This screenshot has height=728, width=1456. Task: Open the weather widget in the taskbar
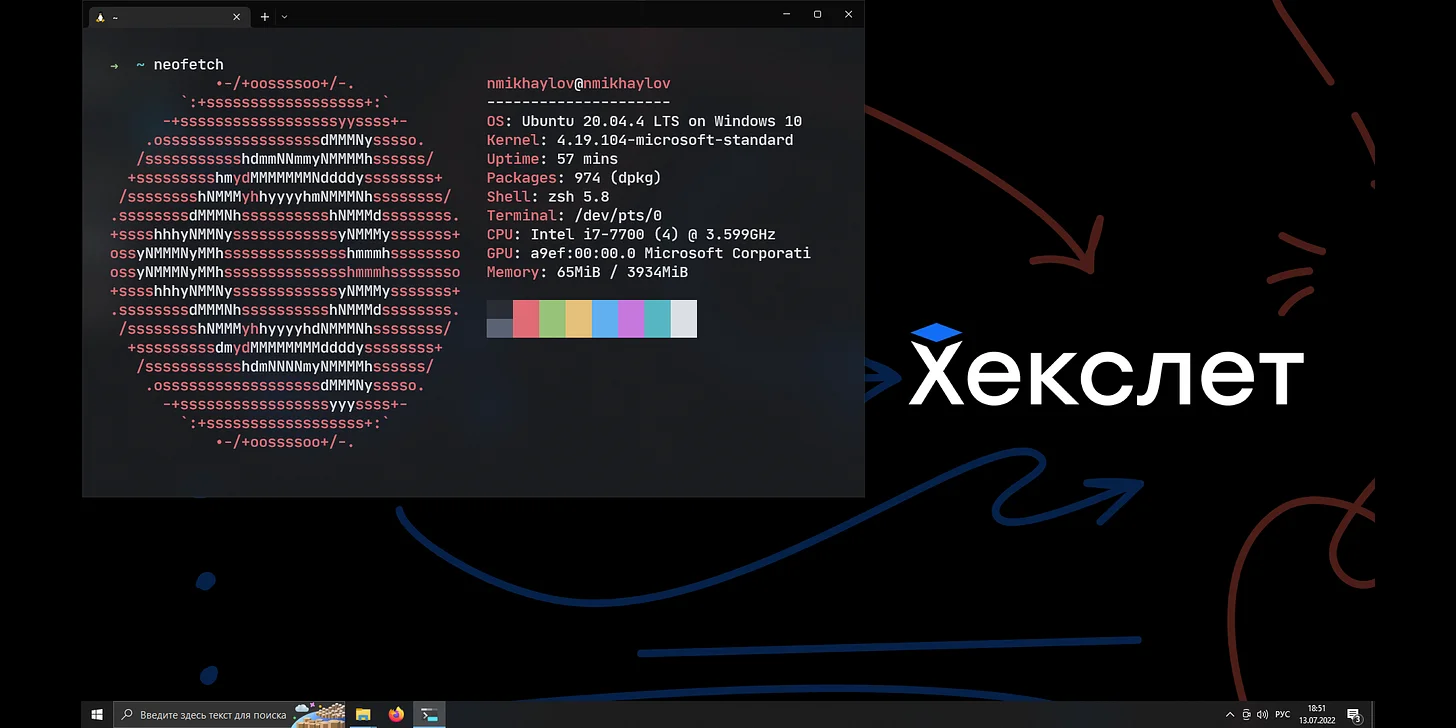pos(318,714)
